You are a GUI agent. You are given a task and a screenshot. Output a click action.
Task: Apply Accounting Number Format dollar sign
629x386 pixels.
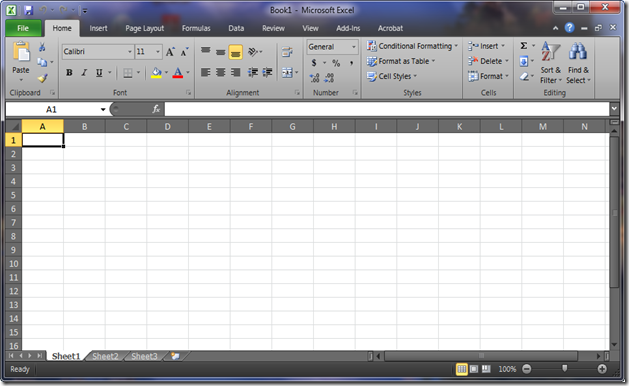(x=314, y=63)
